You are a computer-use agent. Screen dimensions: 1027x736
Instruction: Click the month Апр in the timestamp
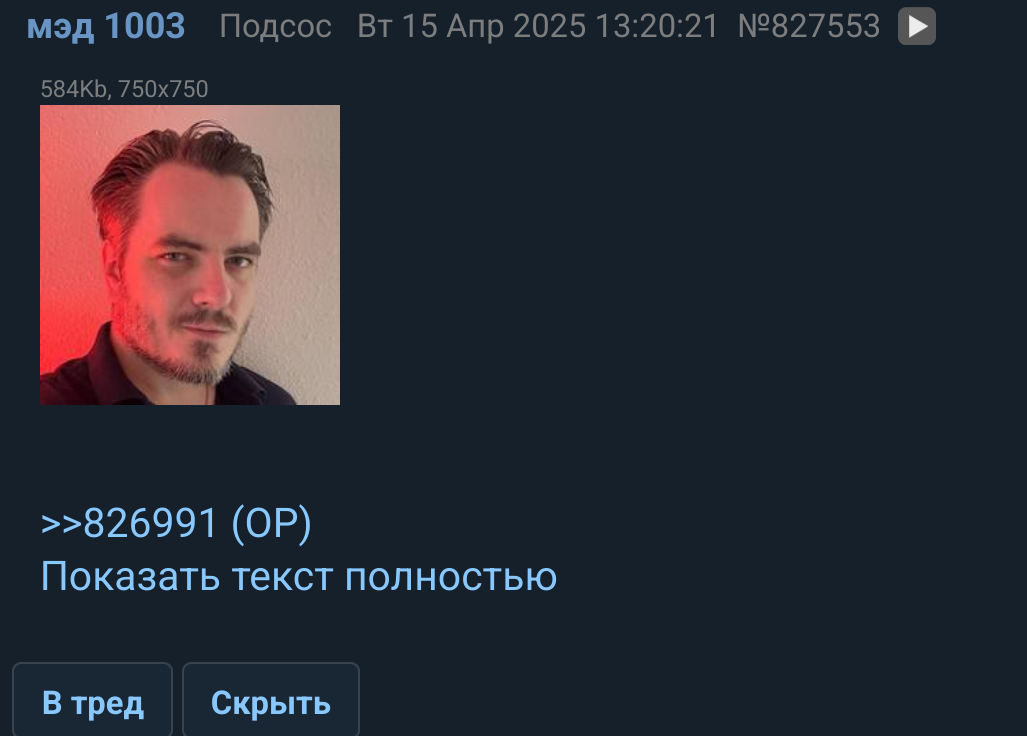pos(477,28)
